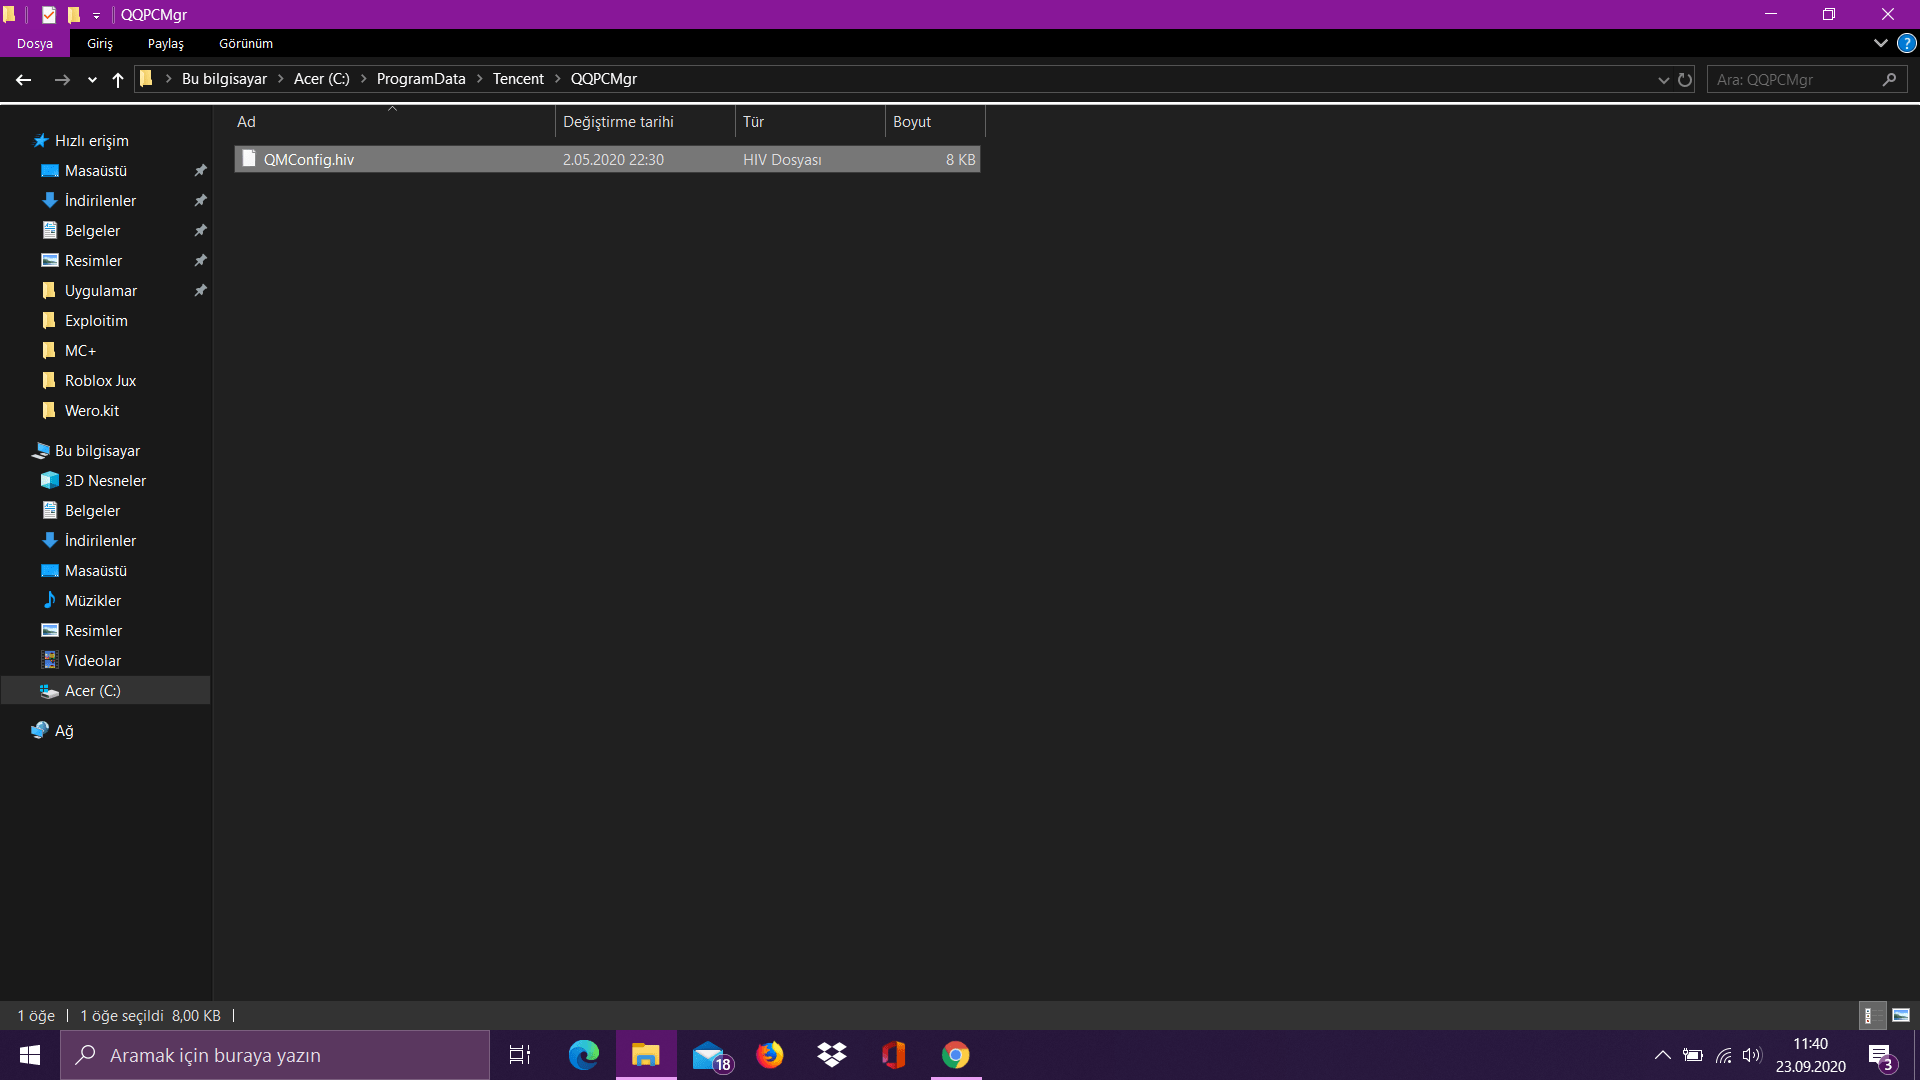
Task: Open Customize Quick Access Toolbar dropdown
Action: point(96,15)
